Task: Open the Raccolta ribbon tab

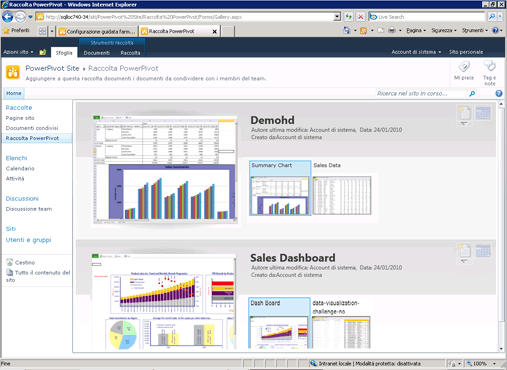Action: pyautogui.click(x=130, y=53)
